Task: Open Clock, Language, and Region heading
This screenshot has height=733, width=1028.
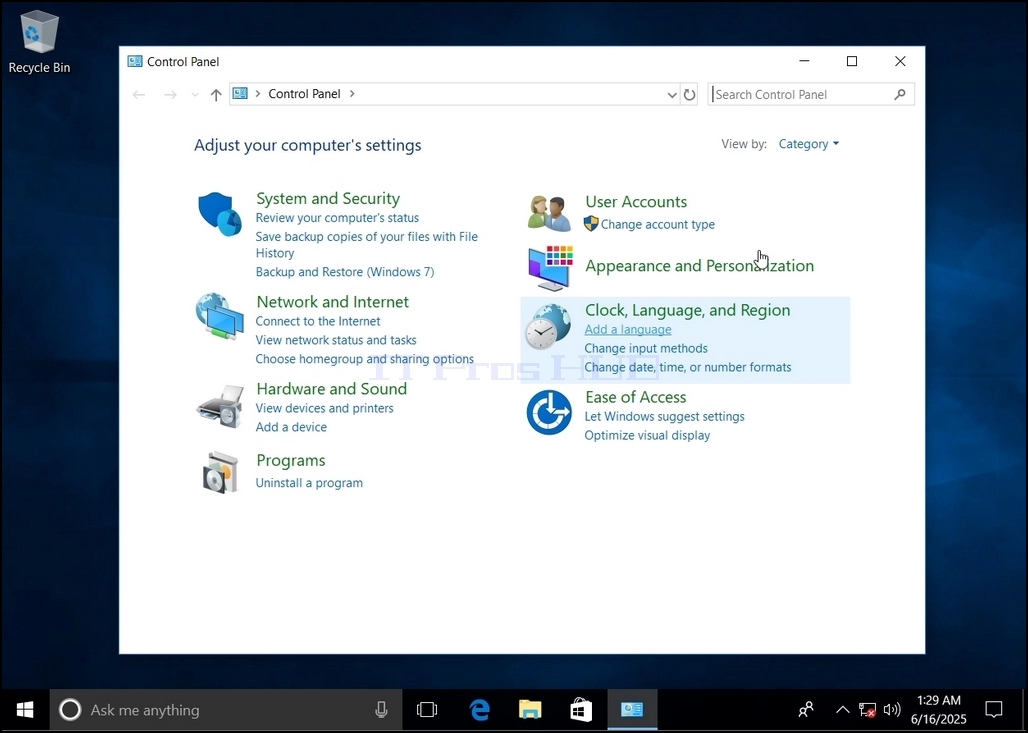Action: (x=687, y=310)
